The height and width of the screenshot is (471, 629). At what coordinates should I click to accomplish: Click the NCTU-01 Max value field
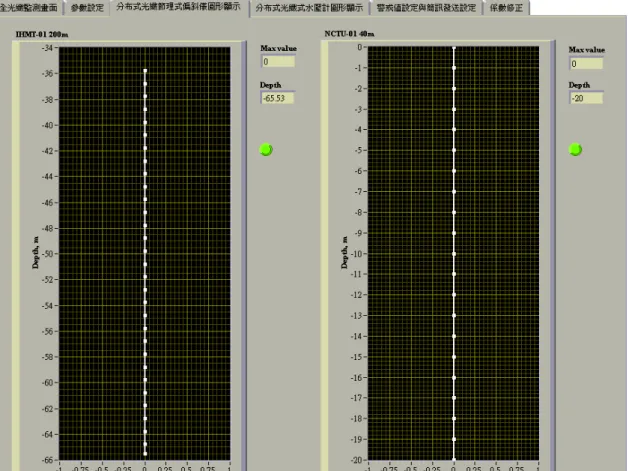click(x=586, y=64)
